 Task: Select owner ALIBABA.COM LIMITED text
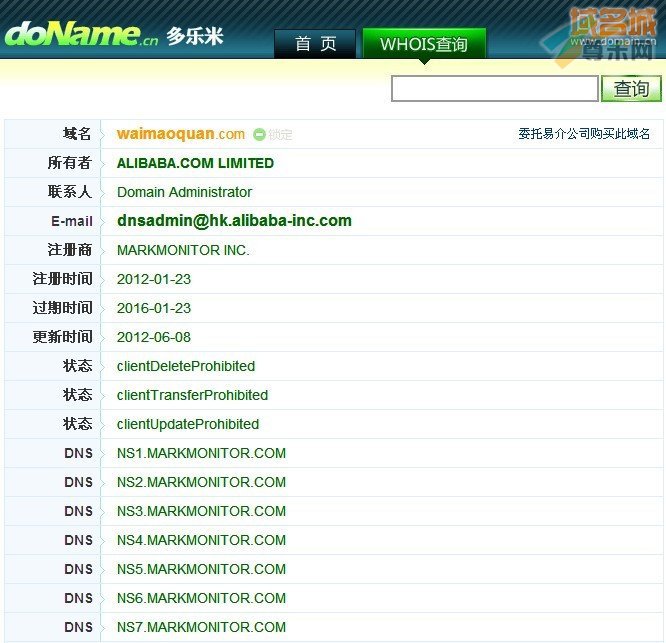pos(195,163)
